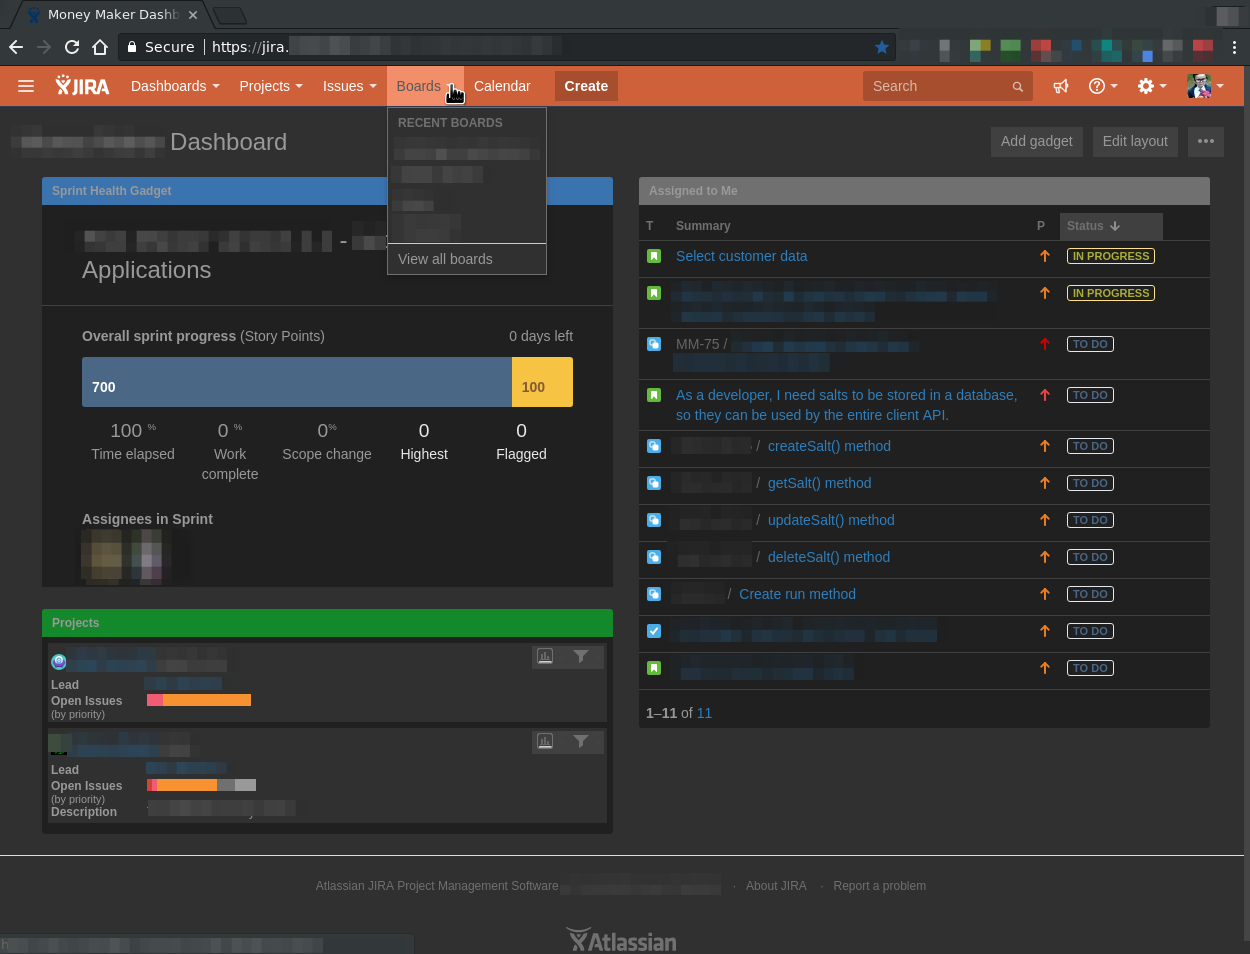Open the View all boards link
Image resolution: width=1250 pixels, height=954 pixels.
[x=447, y=259]
